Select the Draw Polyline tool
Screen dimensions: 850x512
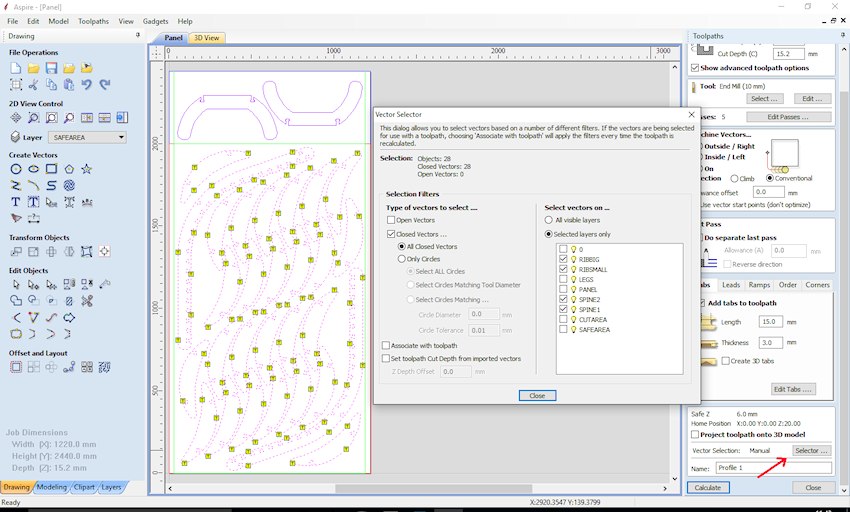[x=16, y=186]
